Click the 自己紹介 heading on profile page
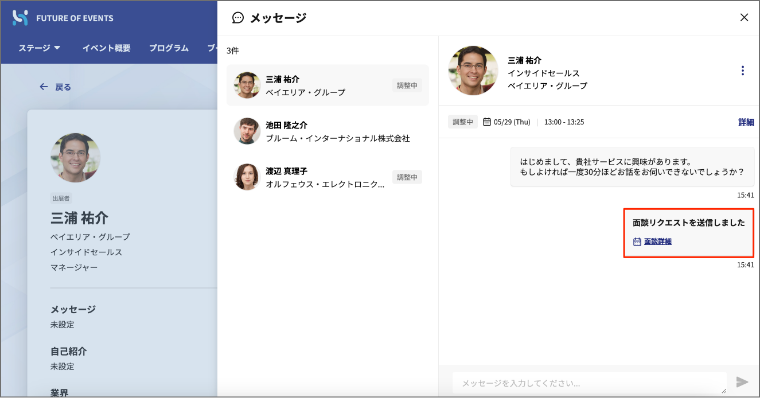The width and height of the screenshot is (760, 398). 69,351
